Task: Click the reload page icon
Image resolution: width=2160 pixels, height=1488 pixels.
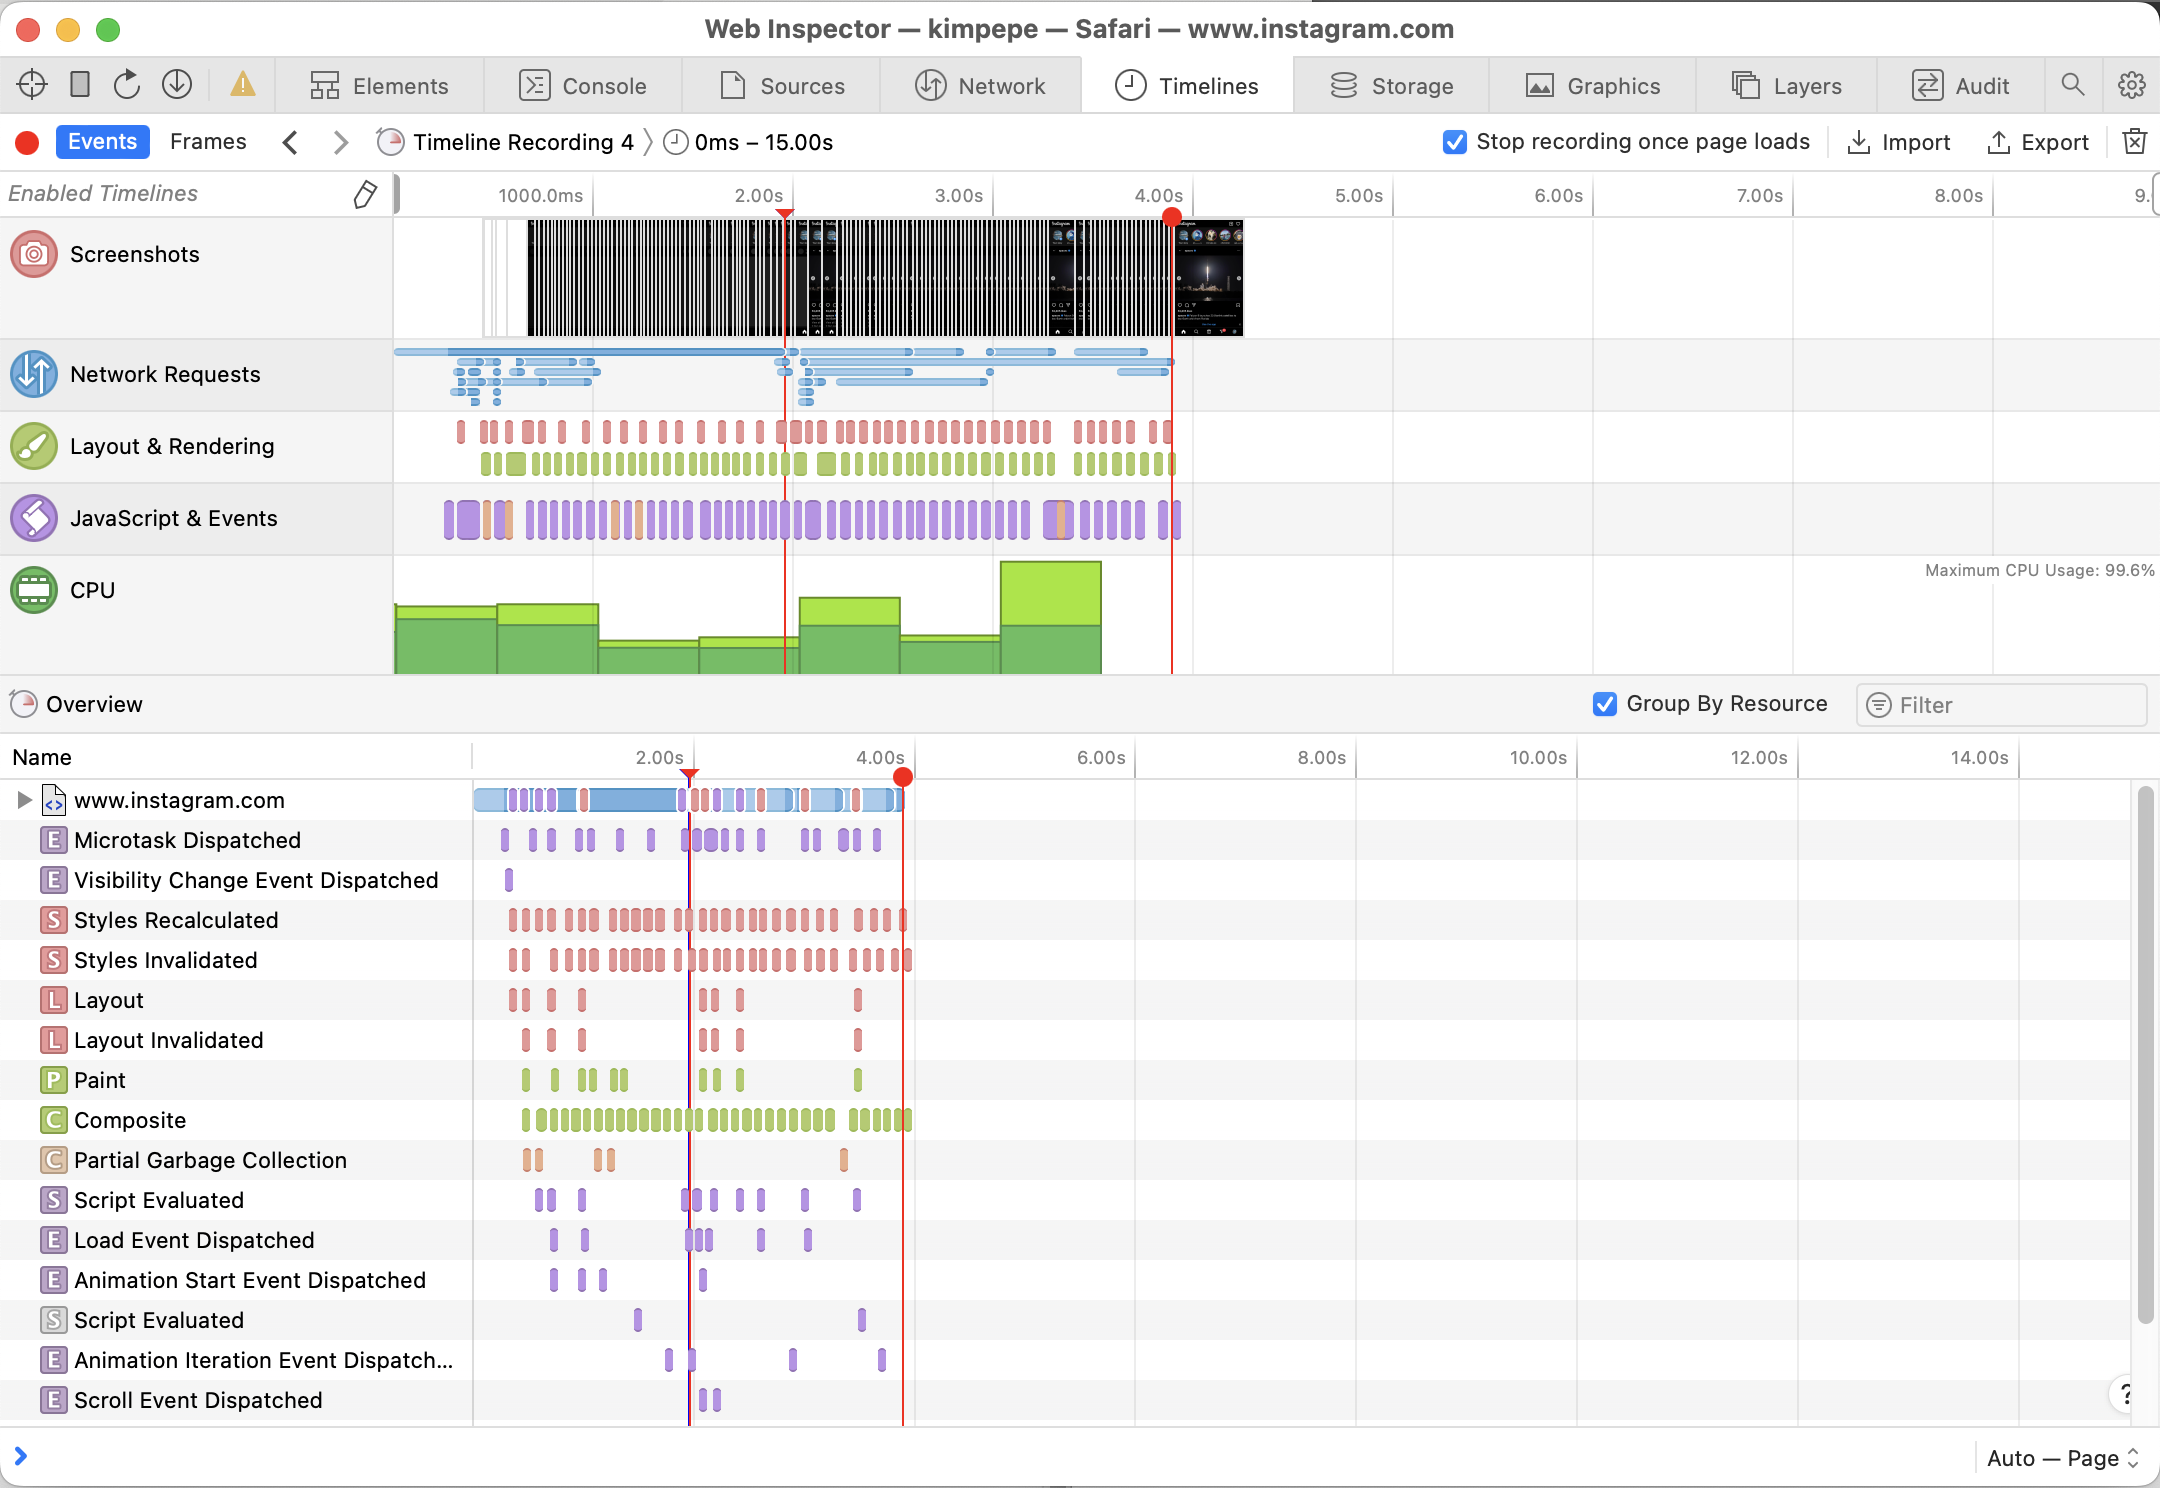Action: point(127,85)
